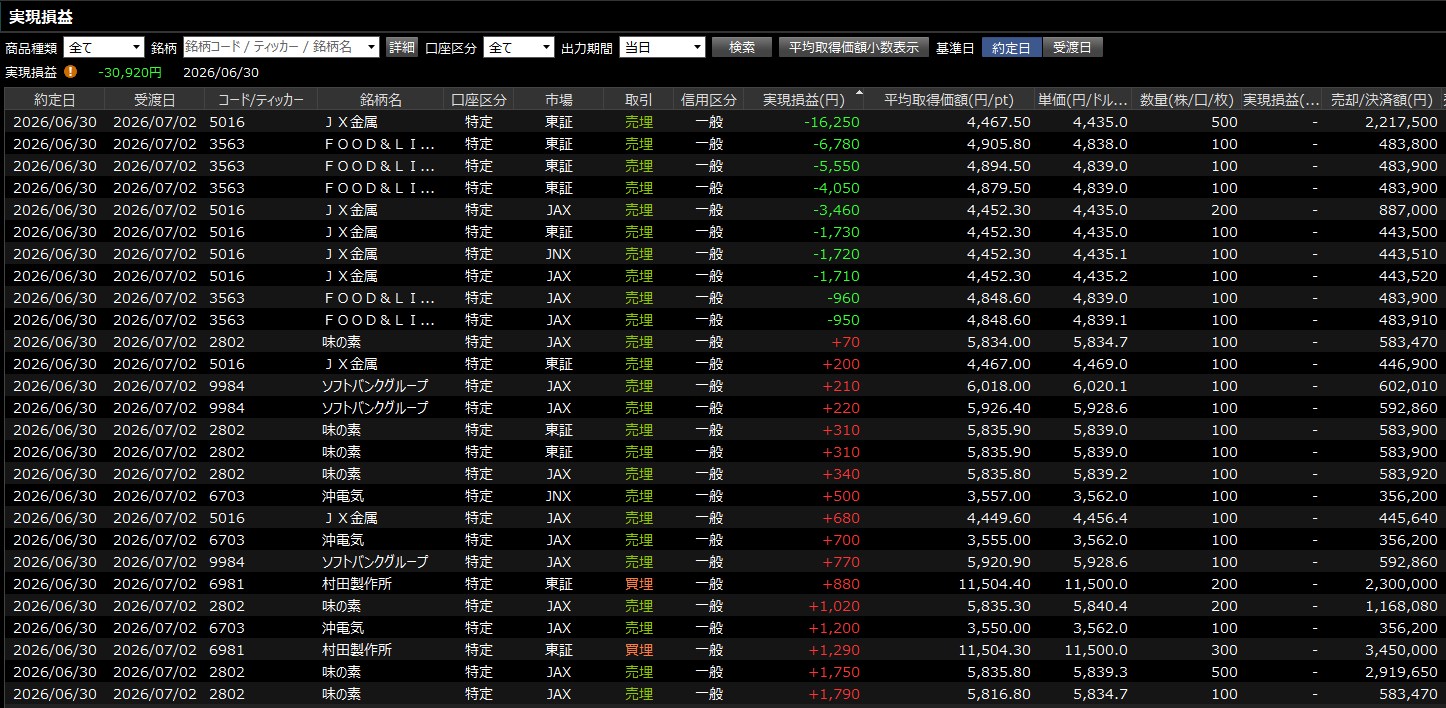This screenshot has width=1446, height=708.
Task: Click the 売却/決済額(円) column header
Action: (1382, 99)
